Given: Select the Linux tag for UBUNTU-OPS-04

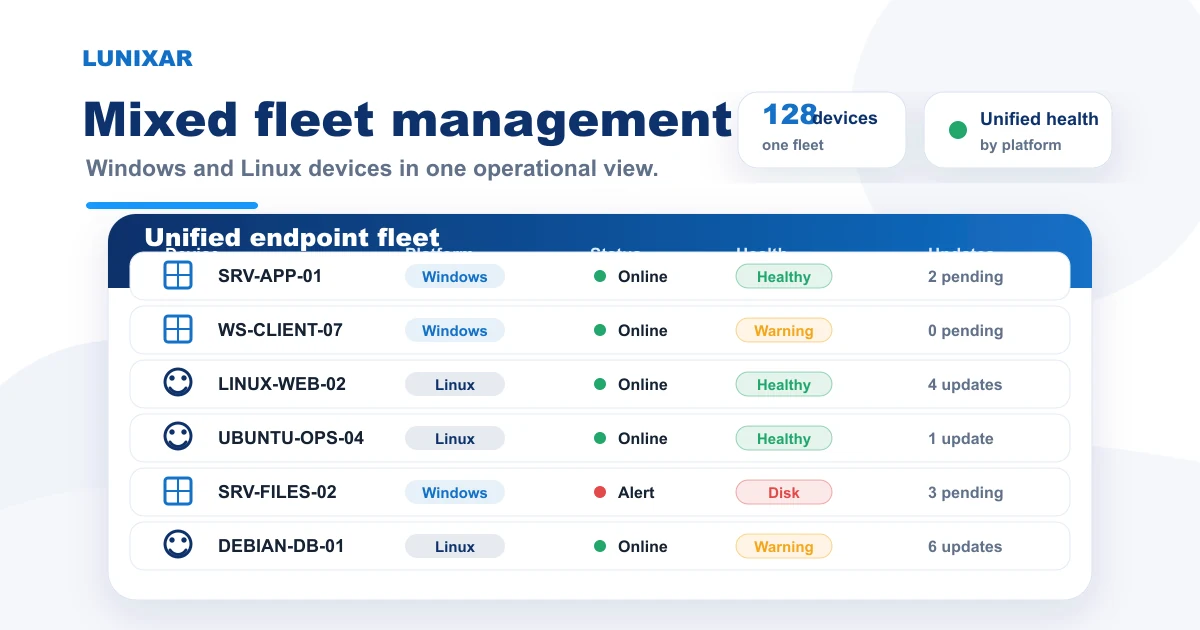Looking at the screenshot, I should pos(455,439).
